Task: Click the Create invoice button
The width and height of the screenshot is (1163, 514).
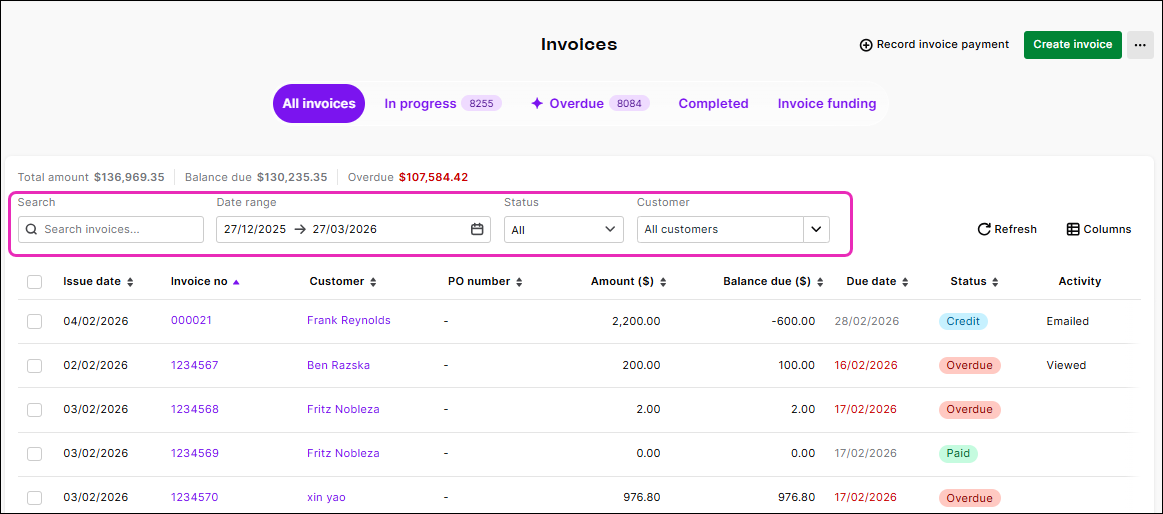Action: click(1073, 45)
